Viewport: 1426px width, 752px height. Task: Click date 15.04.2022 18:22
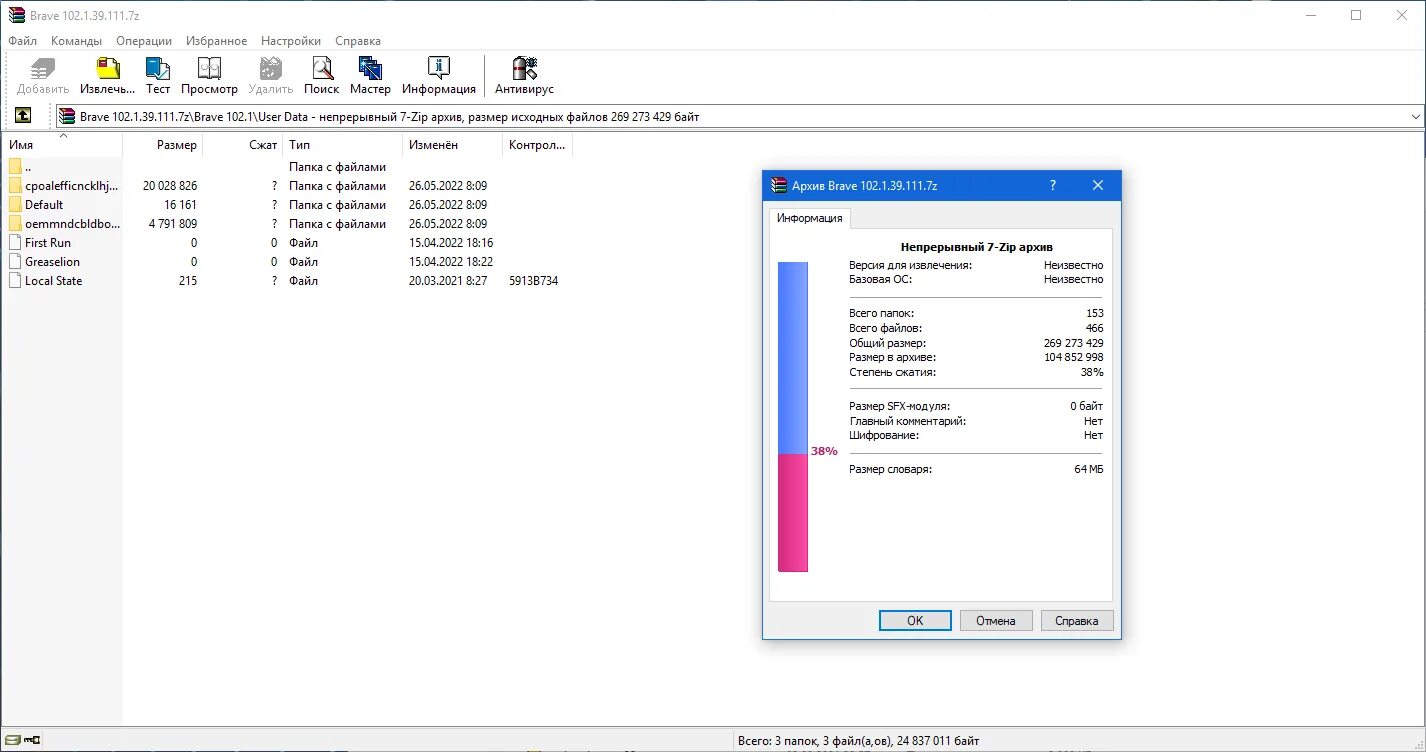point(451,262)
